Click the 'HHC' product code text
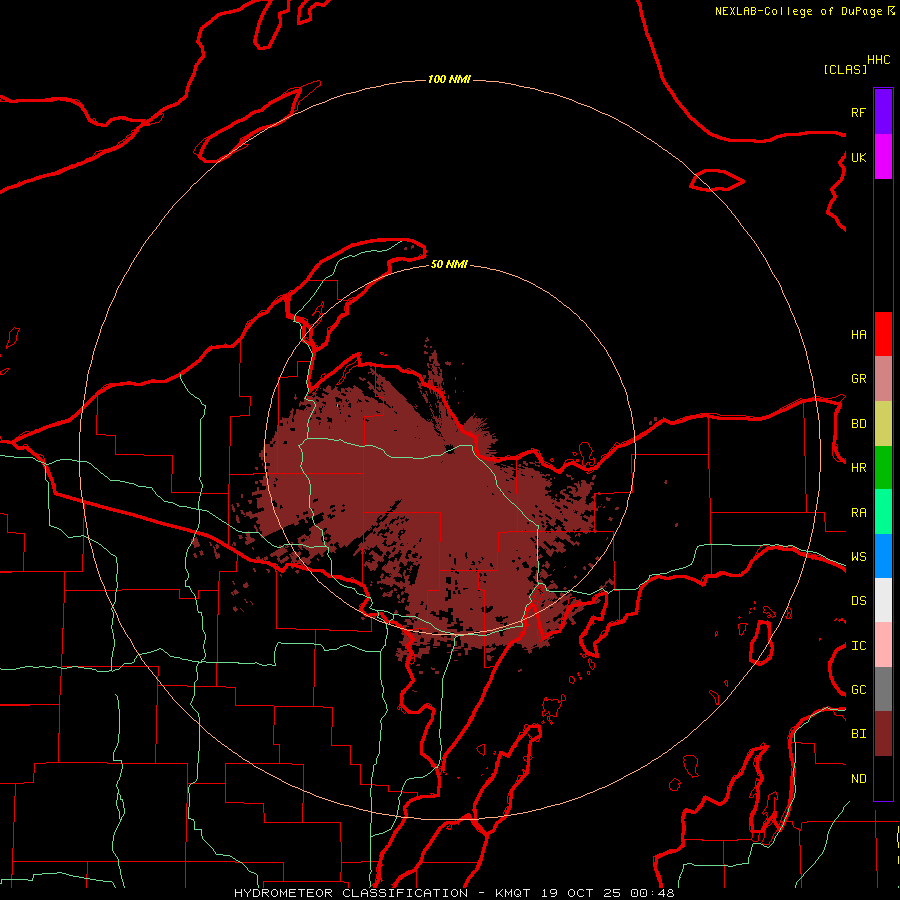Viewport: 900px width, 900px height. click(x=878, y=60)
